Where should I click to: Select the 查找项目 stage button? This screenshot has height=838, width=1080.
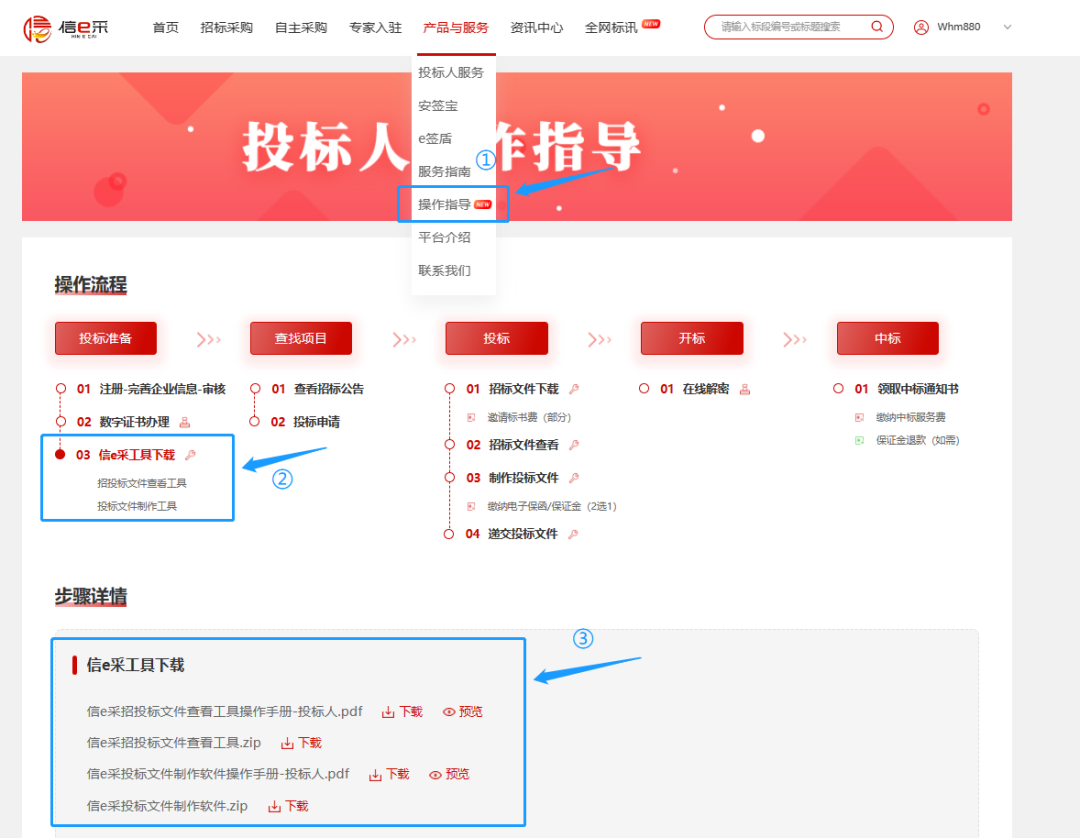pyautogui.click(x=301, y=338)
